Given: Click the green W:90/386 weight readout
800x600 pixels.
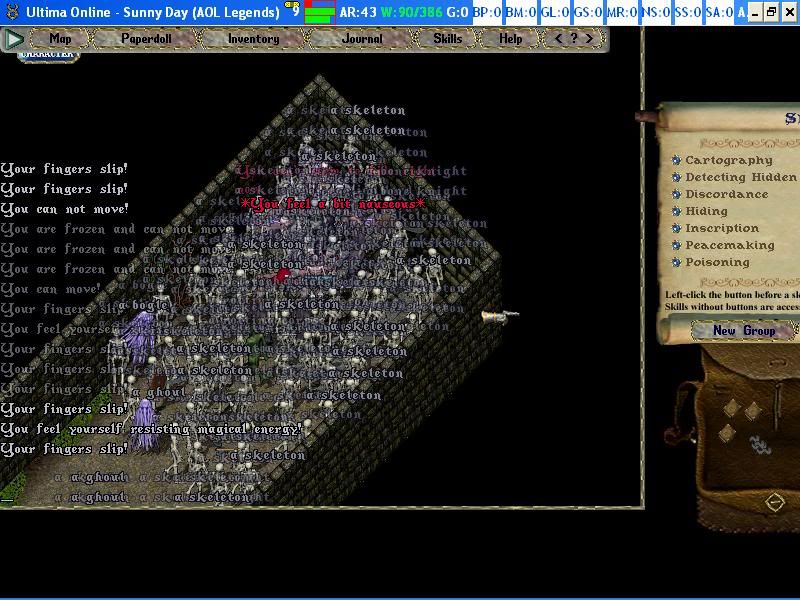Looking at the screenshot, I should coord(411,12).
